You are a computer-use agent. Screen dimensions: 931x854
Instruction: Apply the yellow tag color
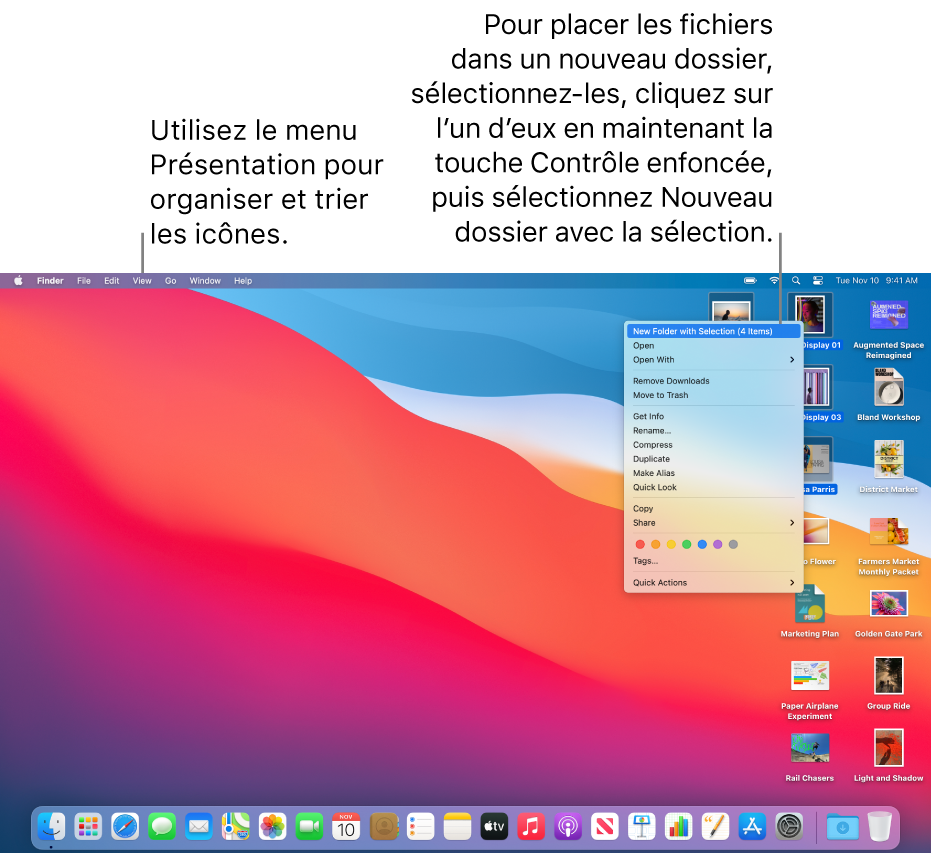pyautogui.click(x=671, y=545)
